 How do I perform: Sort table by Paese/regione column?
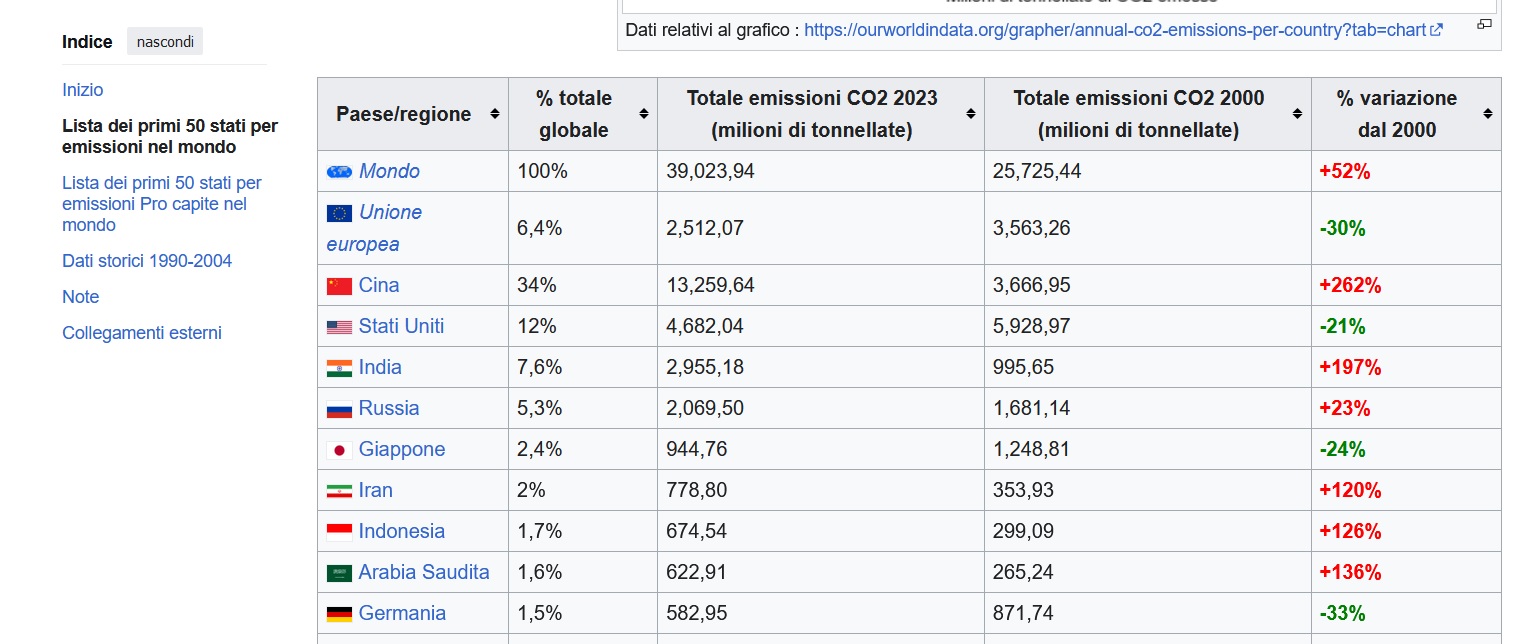pos(494,114)
